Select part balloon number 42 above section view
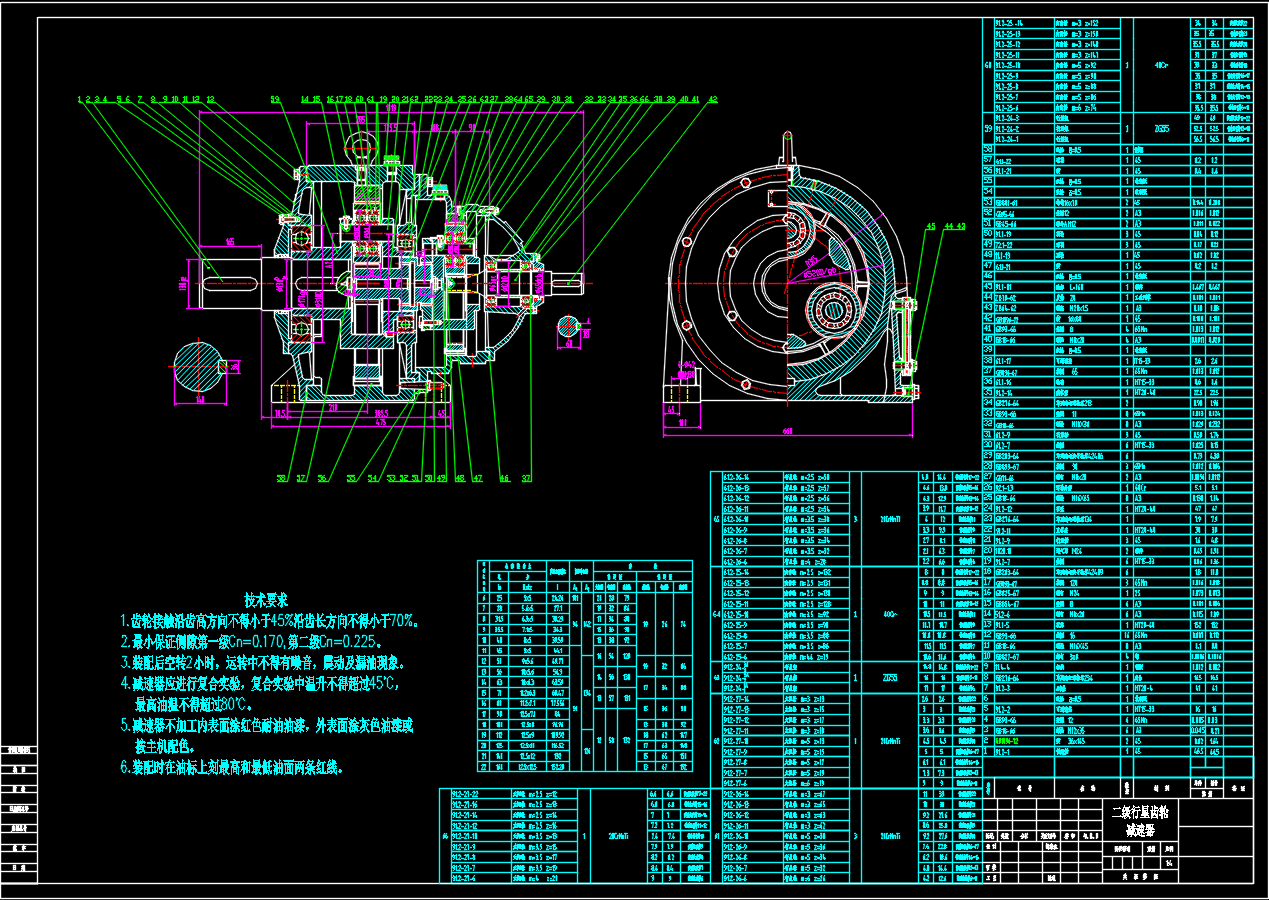The image size is (1269, 900). point(712,100)
